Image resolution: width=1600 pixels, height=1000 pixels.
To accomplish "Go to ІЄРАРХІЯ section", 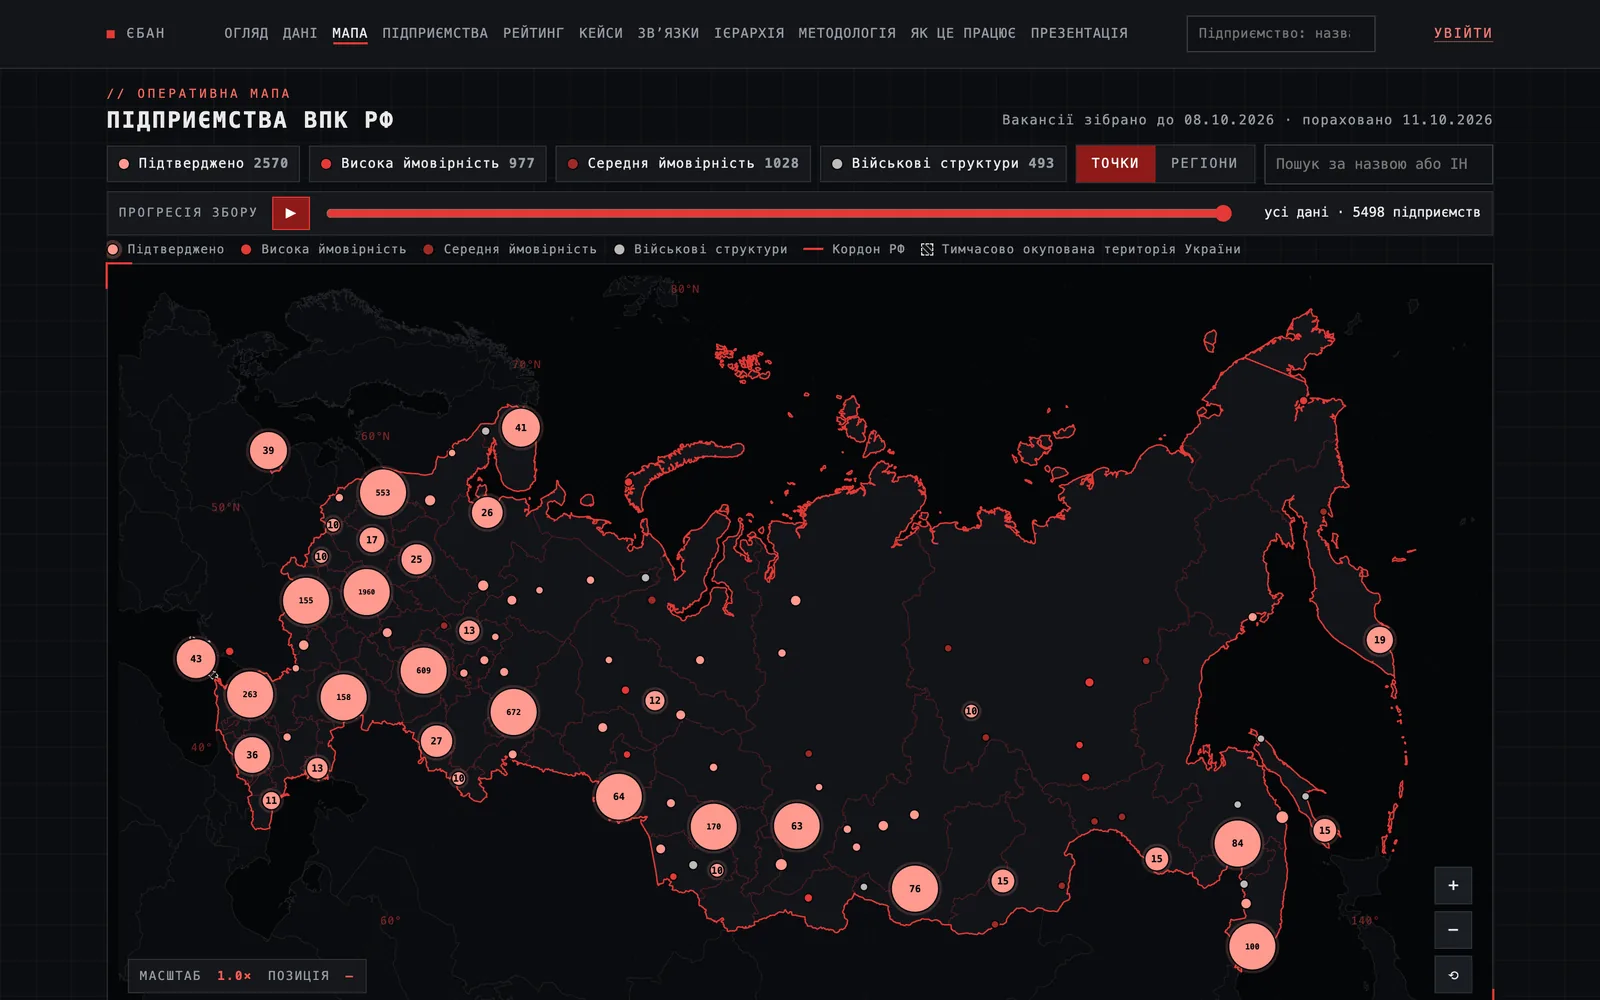I will coord(749,33).
